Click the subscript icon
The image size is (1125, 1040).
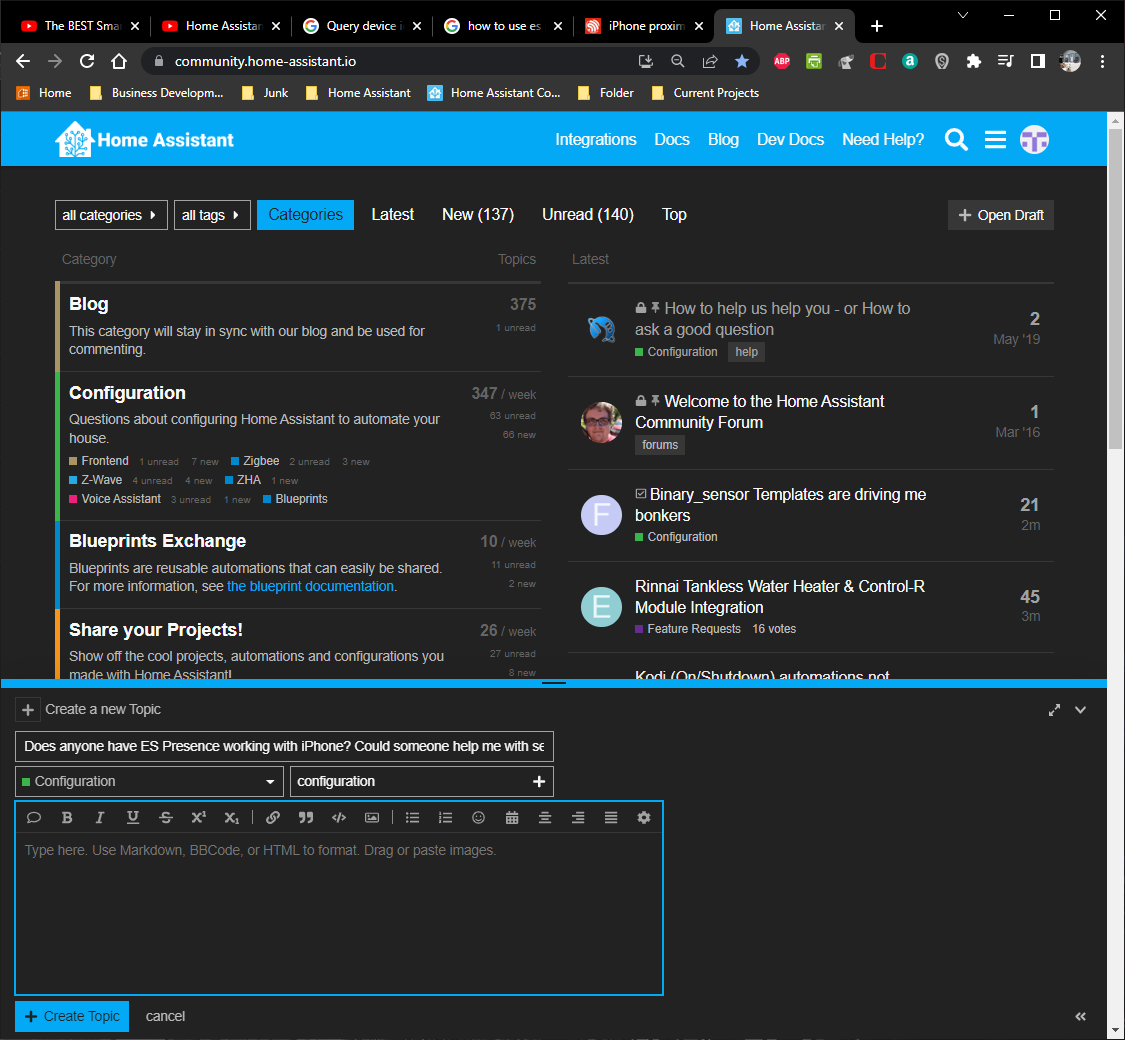231,818
